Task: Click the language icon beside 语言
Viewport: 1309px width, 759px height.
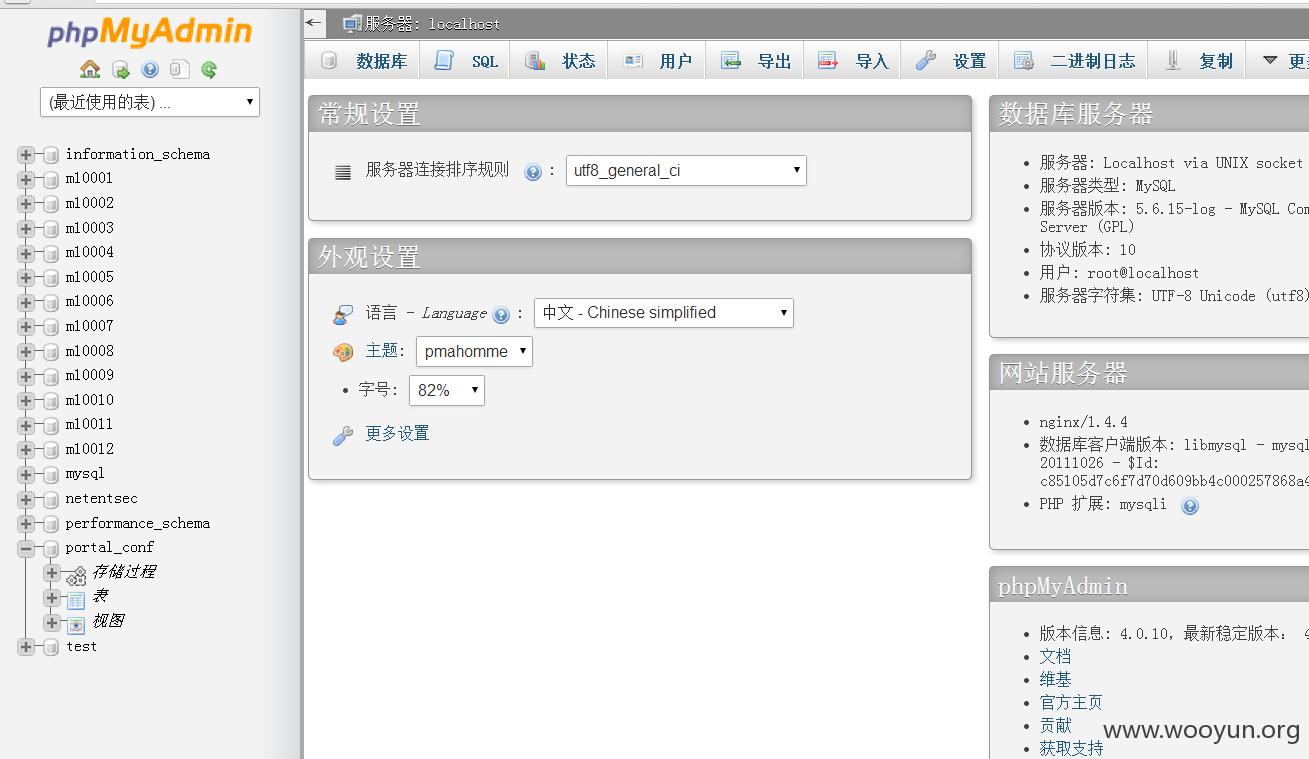Action: pyautogui.click(x=343, y=315)
